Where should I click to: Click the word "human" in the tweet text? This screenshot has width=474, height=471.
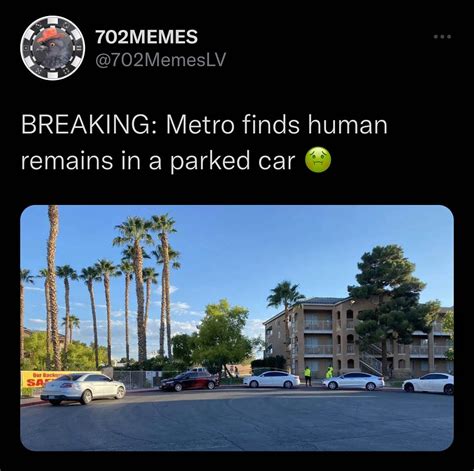(x=347, y=125)
